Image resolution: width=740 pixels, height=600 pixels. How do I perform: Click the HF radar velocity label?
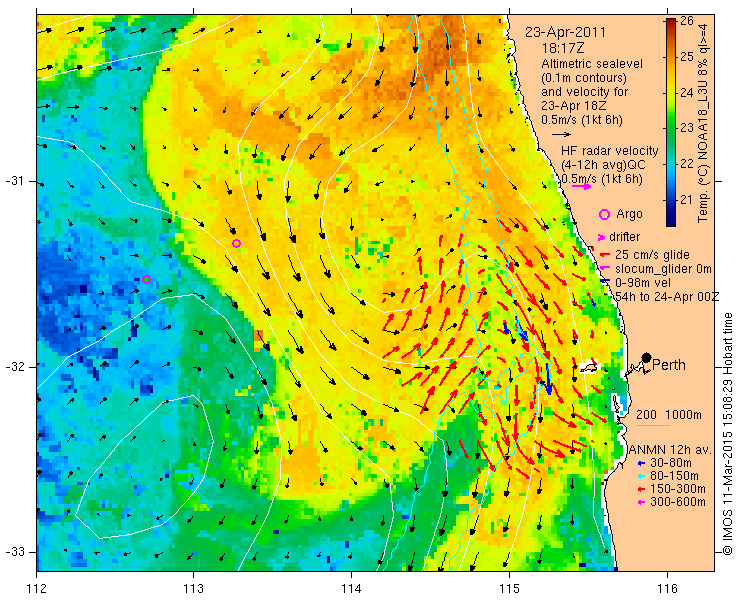(x=609, y=151)
